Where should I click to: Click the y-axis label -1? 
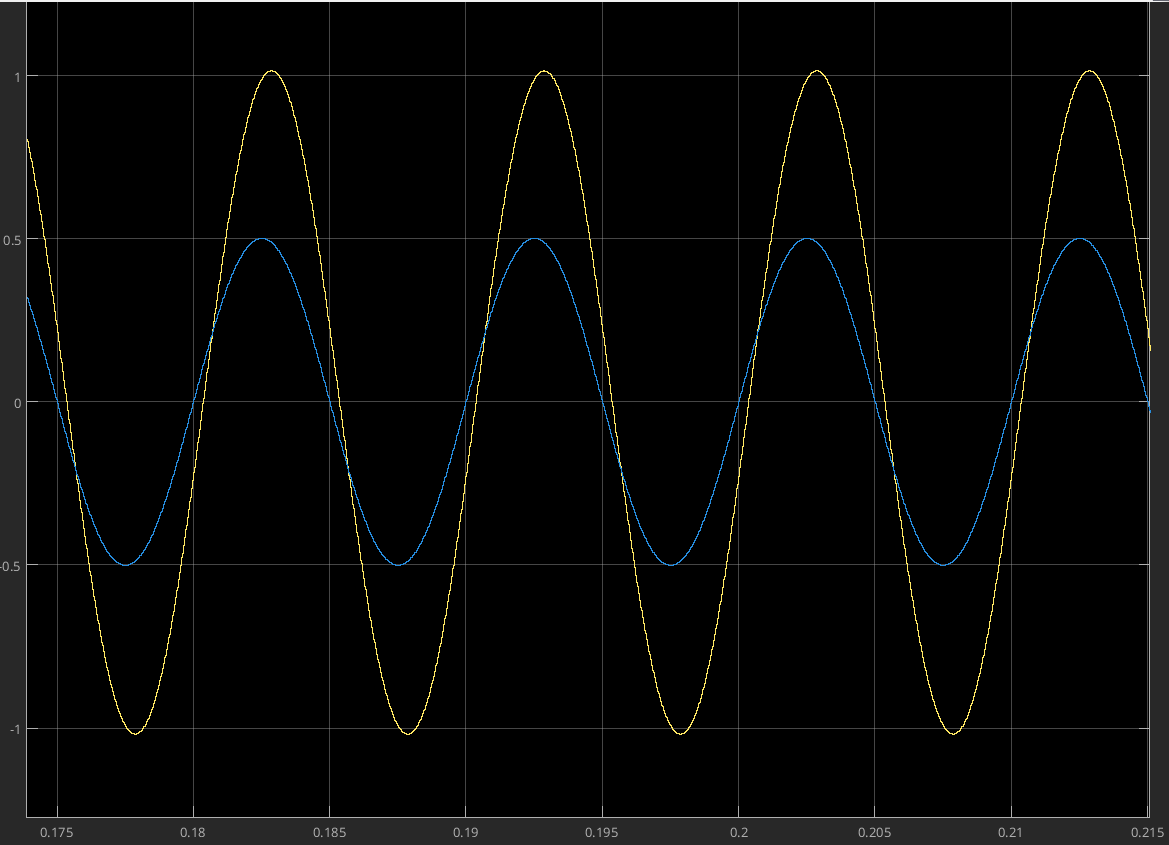[14, 728]
